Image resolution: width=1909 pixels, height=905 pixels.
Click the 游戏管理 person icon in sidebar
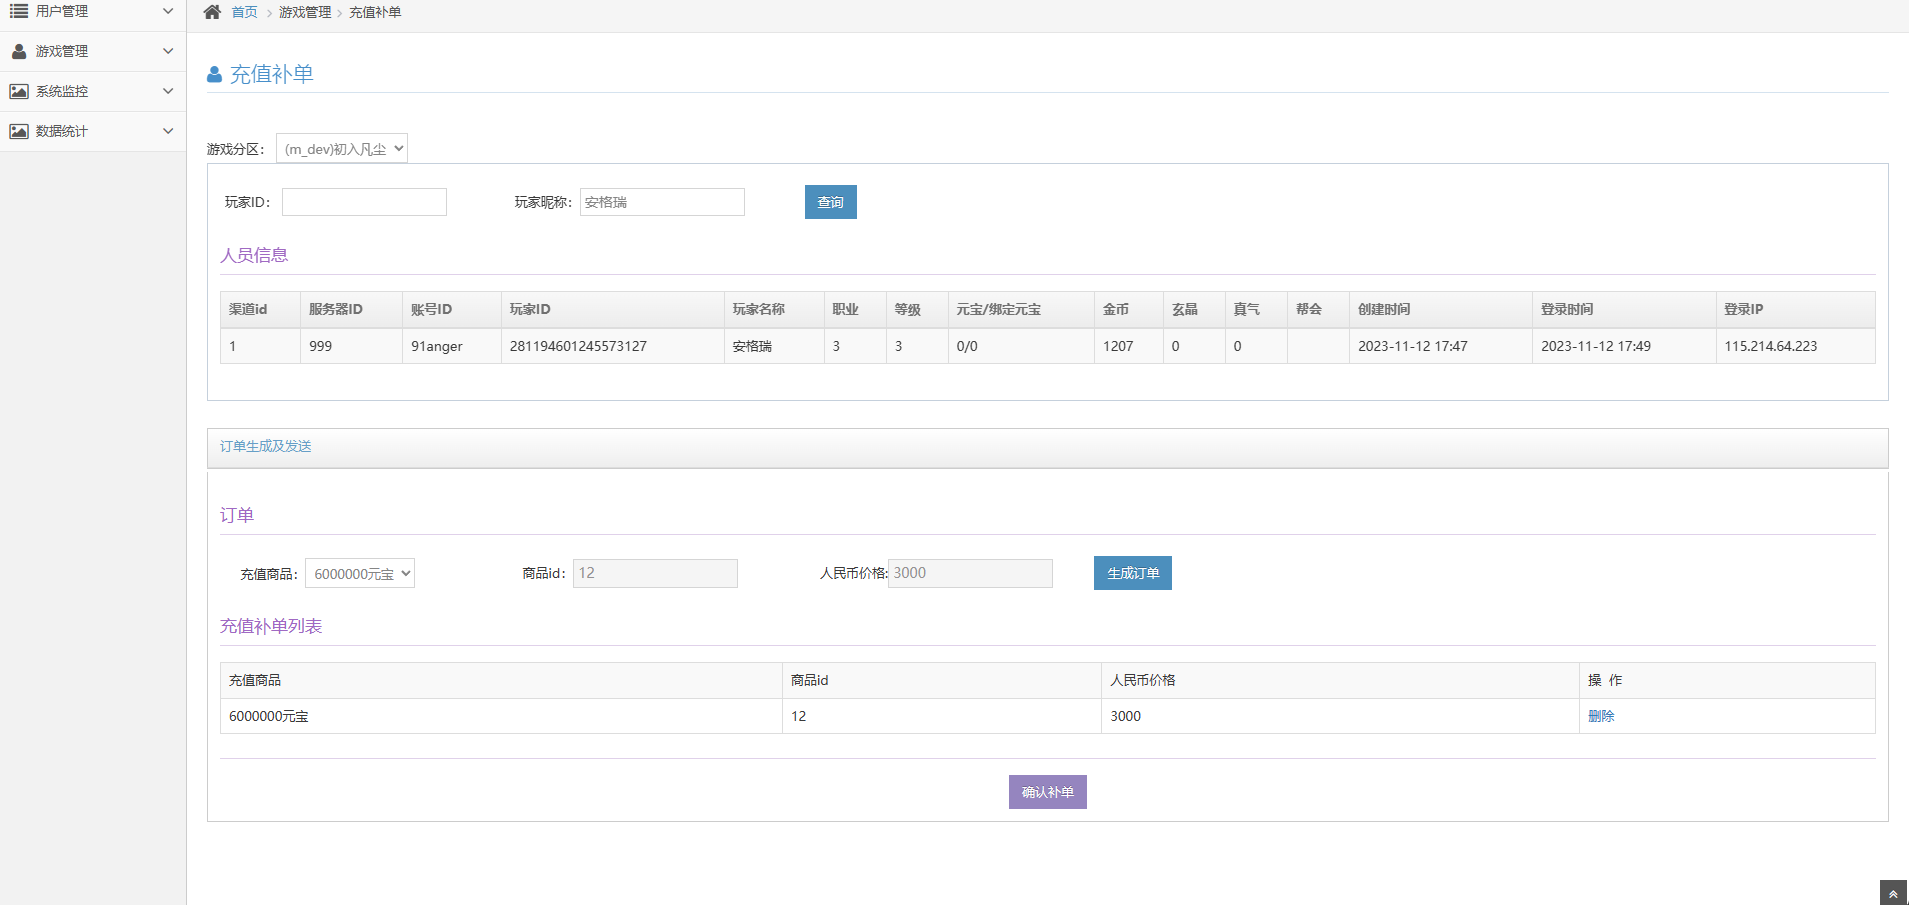[x=19, y=51]
